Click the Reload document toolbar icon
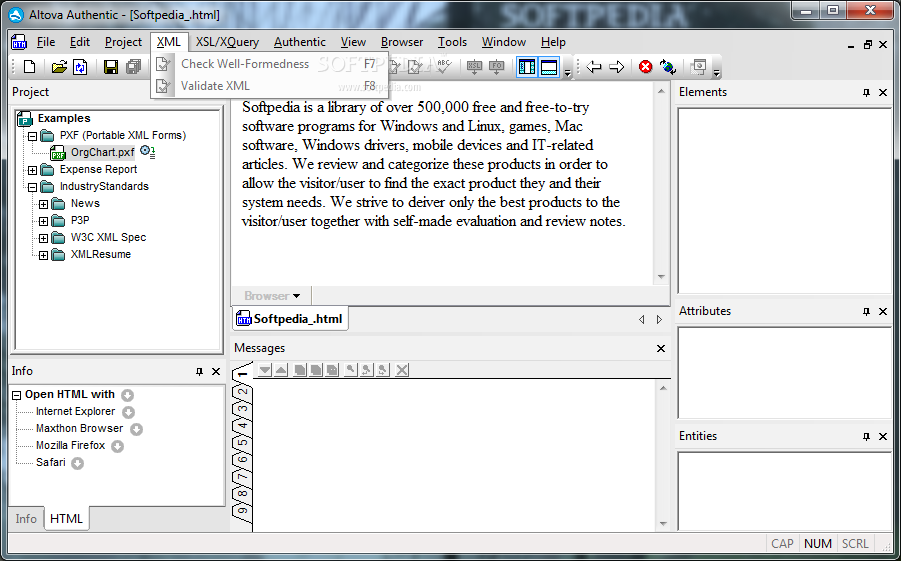 coord(79,67)
